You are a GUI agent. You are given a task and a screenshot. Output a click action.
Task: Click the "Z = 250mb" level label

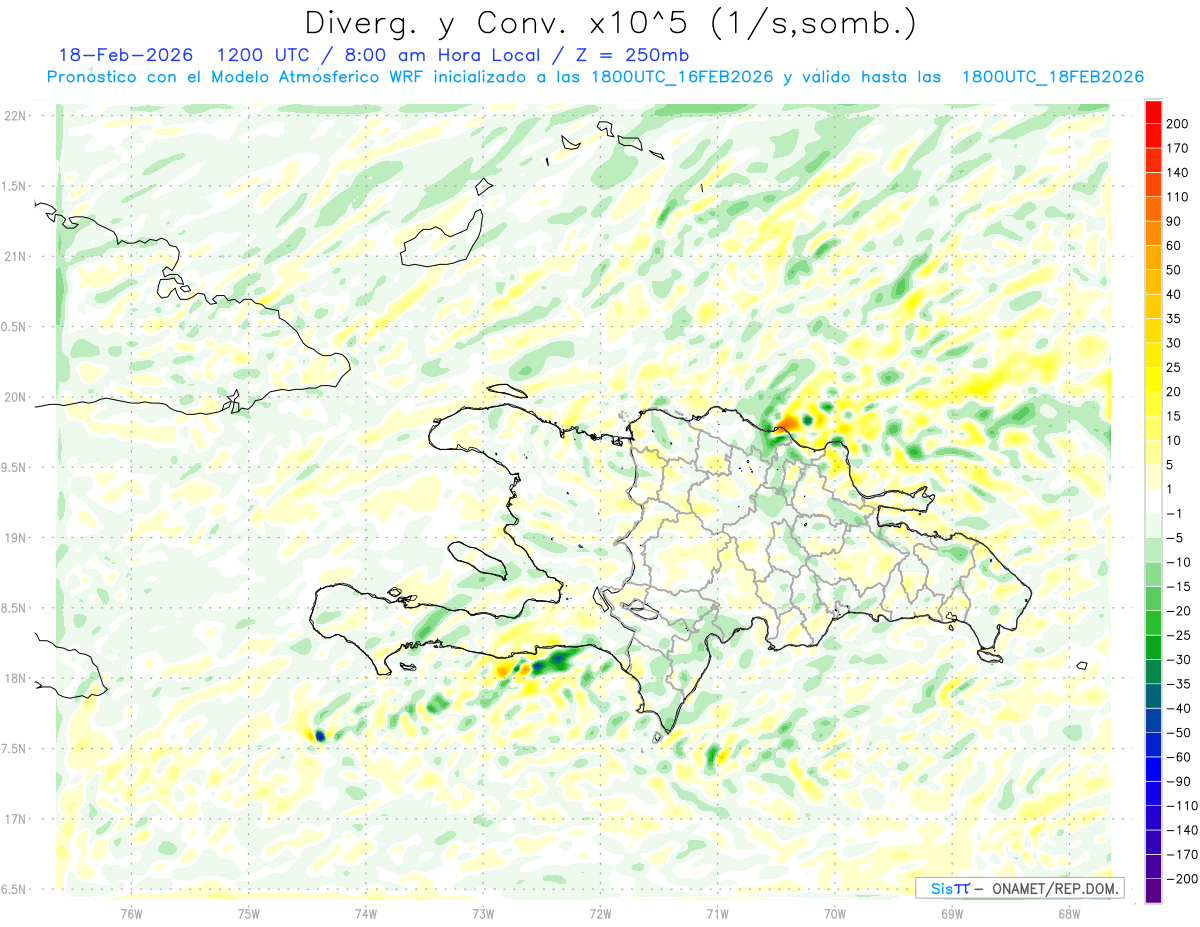[634, 54]
